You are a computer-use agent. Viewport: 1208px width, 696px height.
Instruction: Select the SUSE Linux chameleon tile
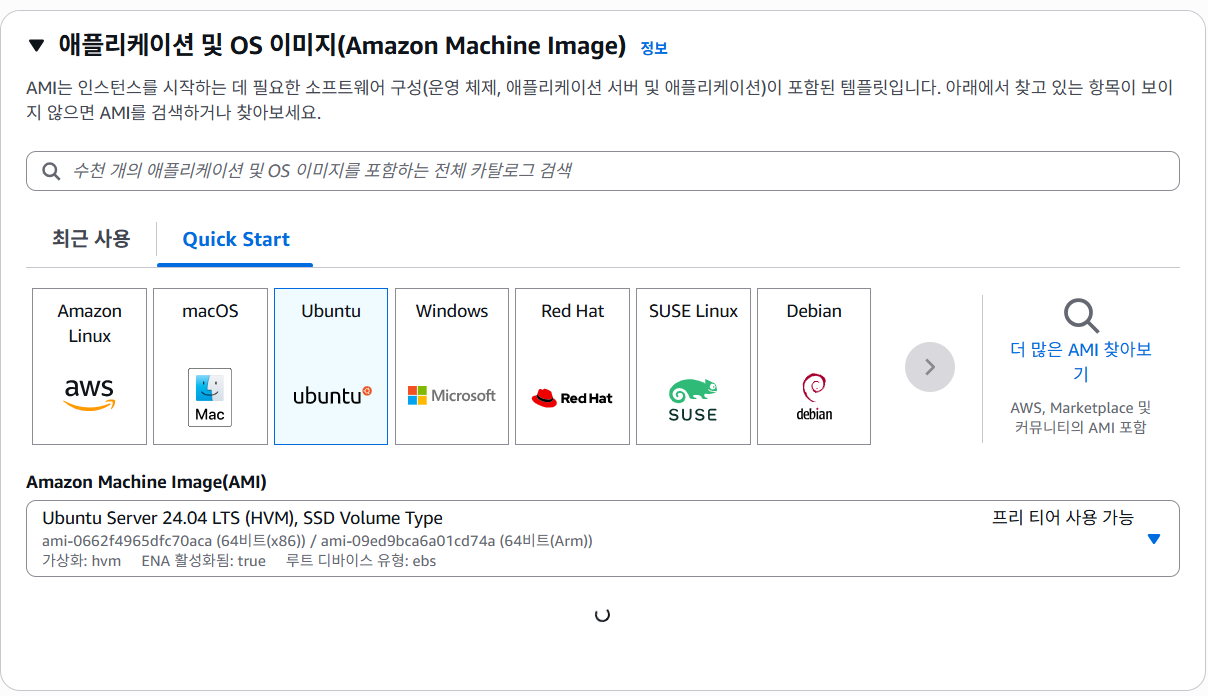click(693, 366)
